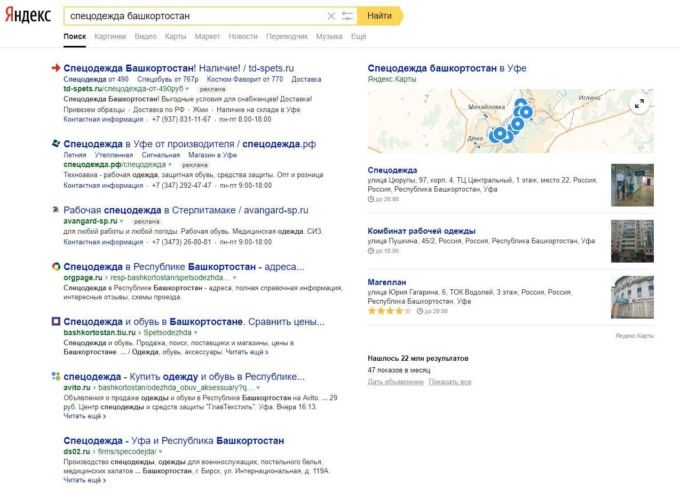680x492 pixels.
Task: Click the Магеллан photo thumbnail
Action: 632,297
